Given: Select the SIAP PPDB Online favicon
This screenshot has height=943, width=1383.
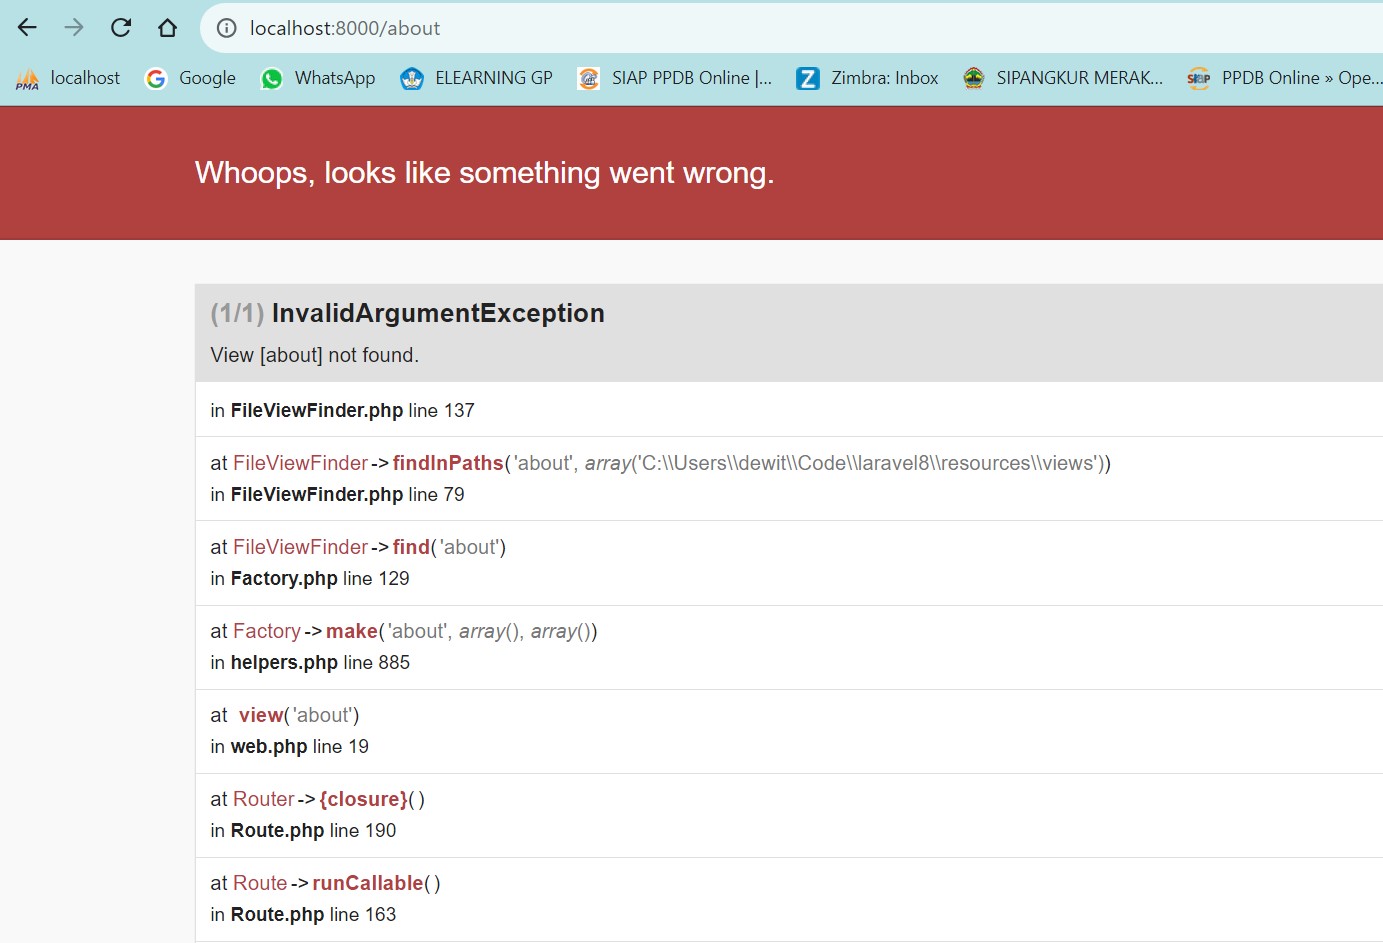Looking at the screenshot, I should [585, 77].
